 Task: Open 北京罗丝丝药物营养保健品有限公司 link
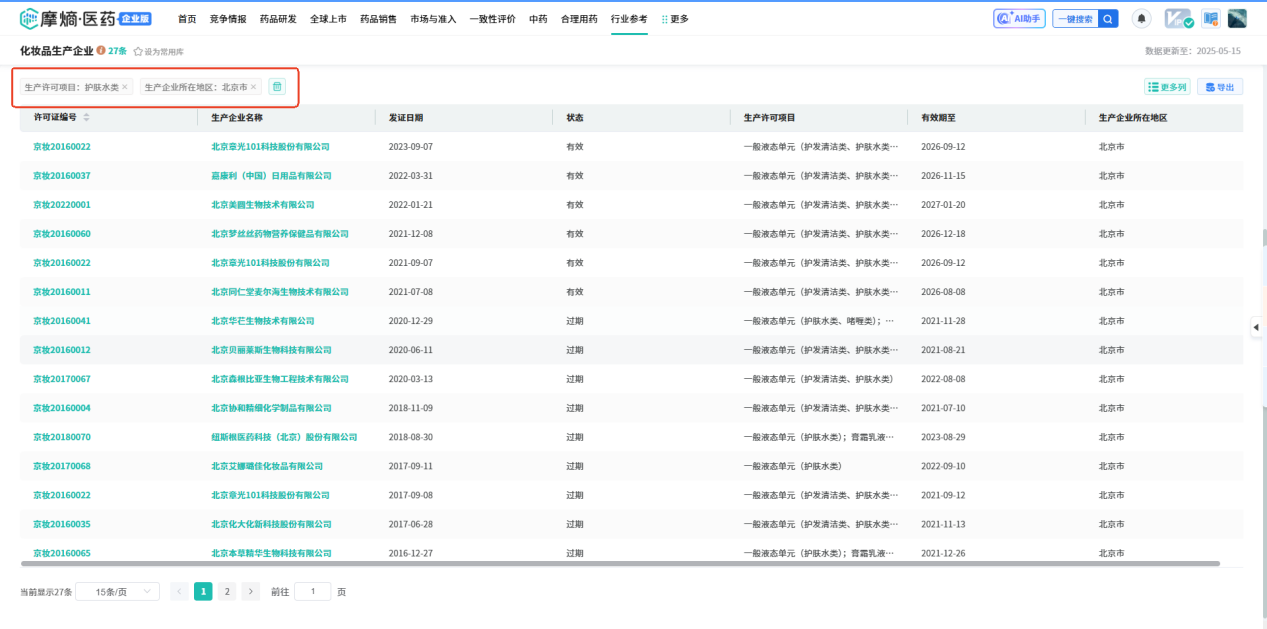click(280, 234)
